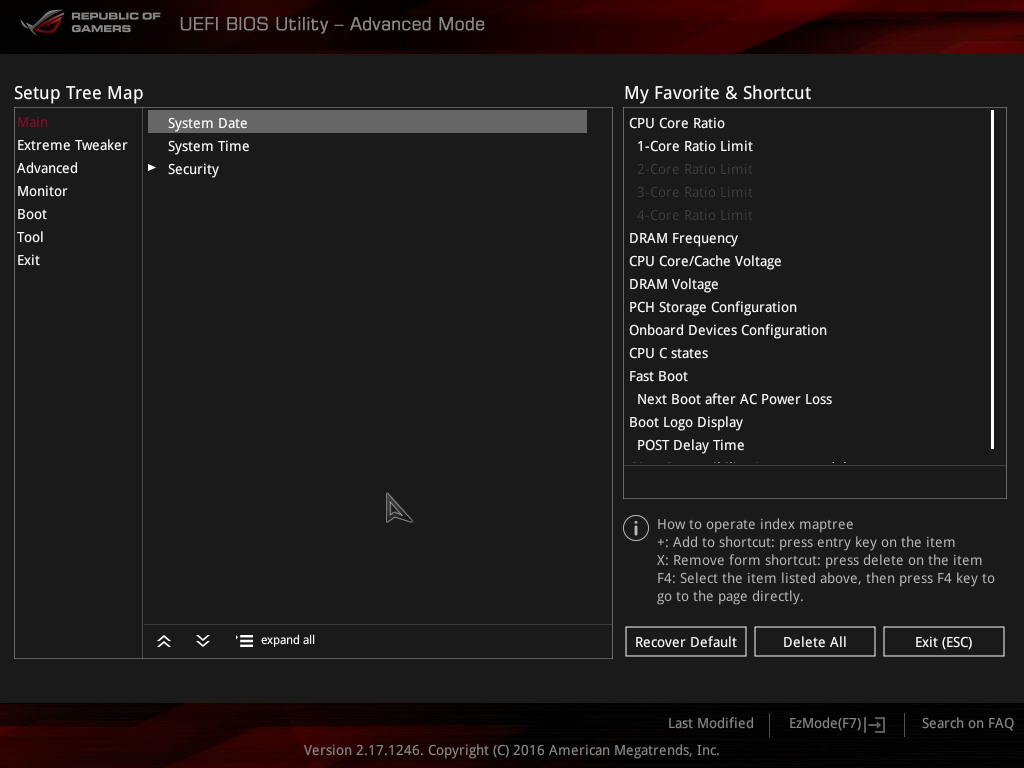Expand the Security tree arrow

pyautogui.click(x=152, y=168)
